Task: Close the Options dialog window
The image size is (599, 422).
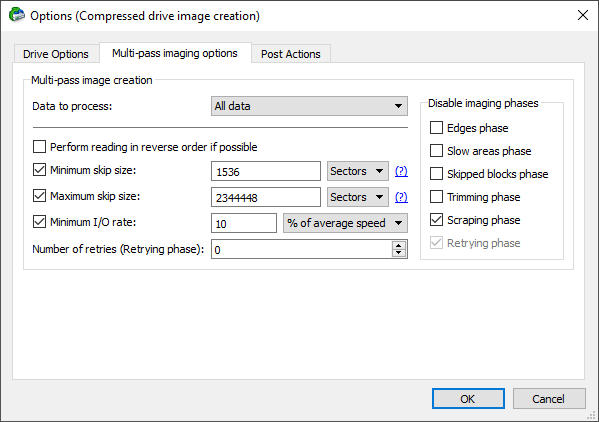Action: (583, 15)
